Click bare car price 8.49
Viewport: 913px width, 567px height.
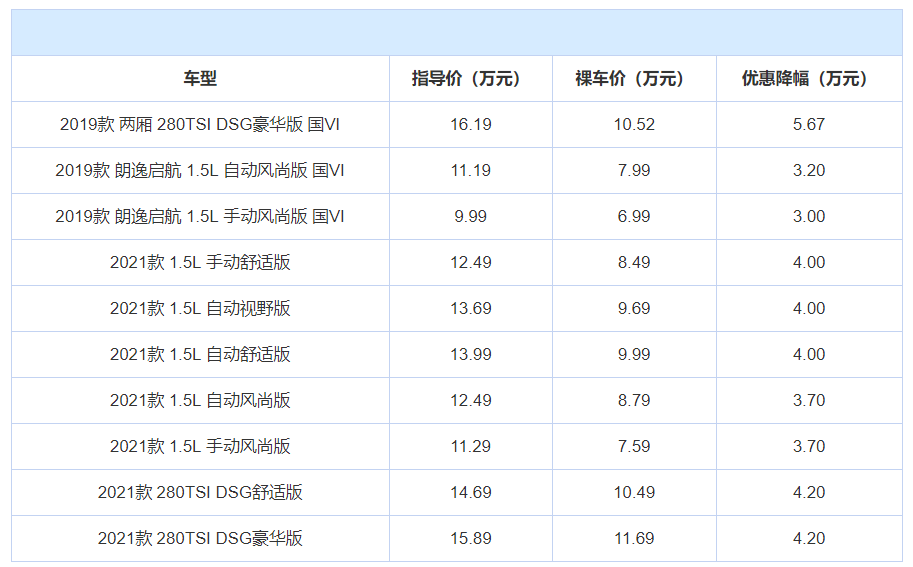pos(634,263)
